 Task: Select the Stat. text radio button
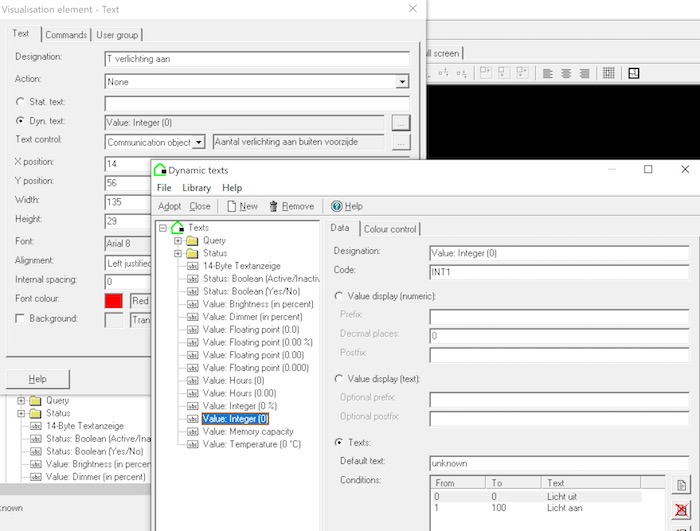point(20,102)
